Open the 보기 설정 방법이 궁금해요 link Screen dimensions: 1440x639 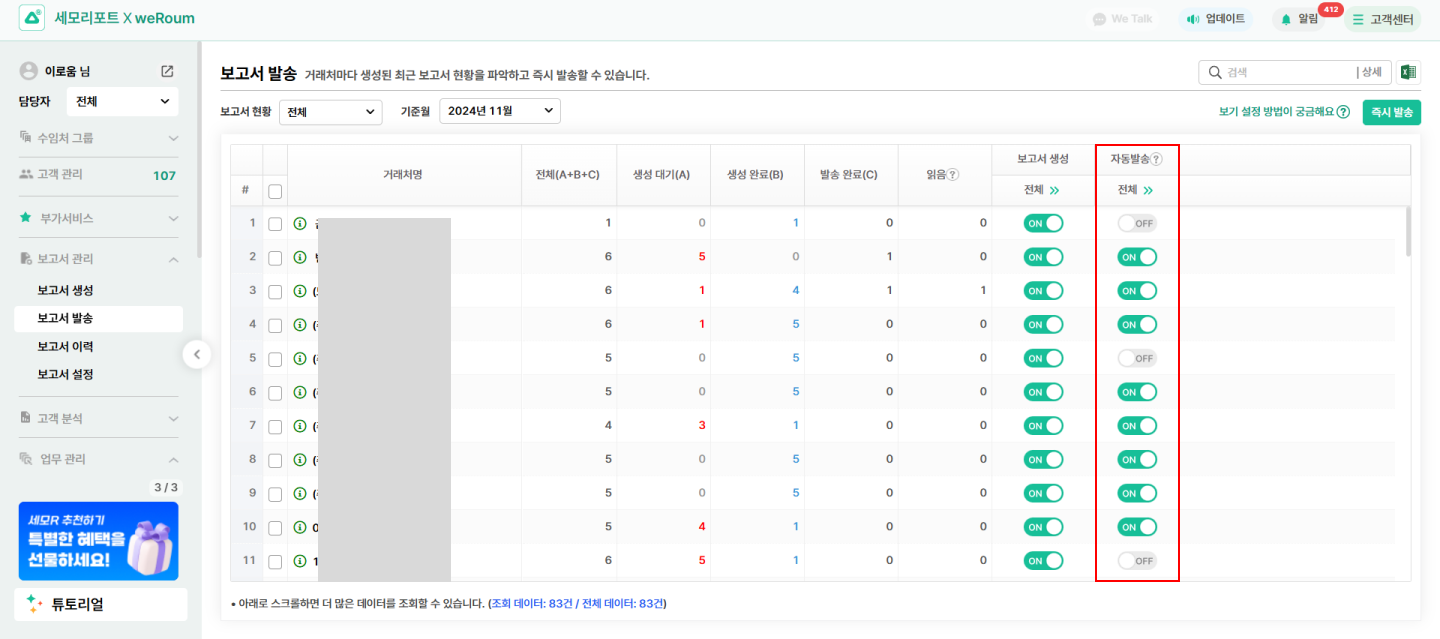(1283, 112)
